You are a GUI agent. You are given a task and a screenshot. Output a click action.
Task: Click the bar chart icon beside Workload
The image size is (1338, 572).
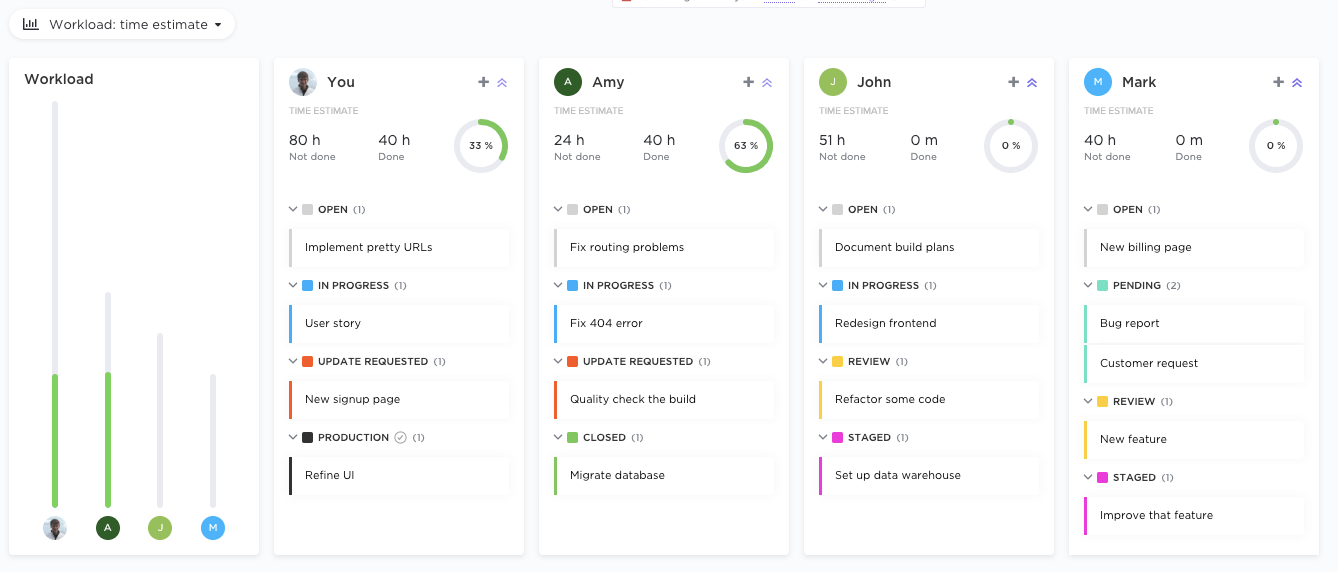[x=31, y=24]
